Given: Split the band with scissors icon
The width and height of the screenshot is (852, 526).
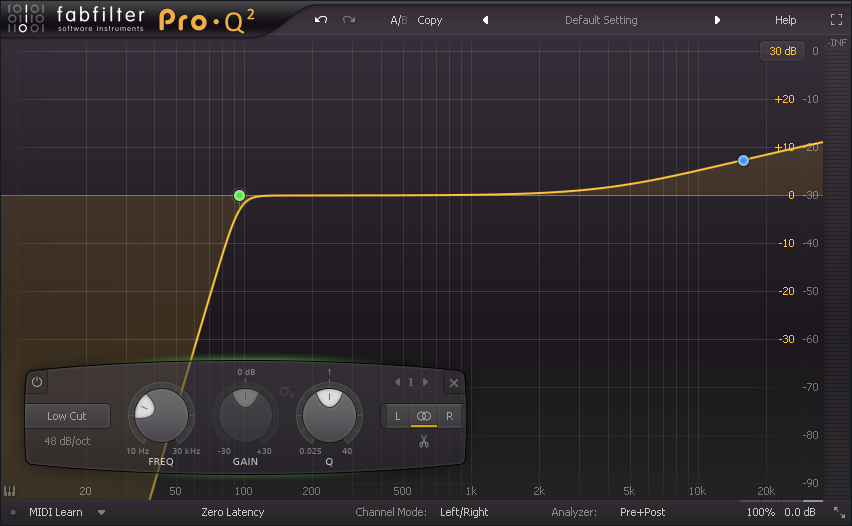Looking at the screenshot, I should click(x=424, y=442).
